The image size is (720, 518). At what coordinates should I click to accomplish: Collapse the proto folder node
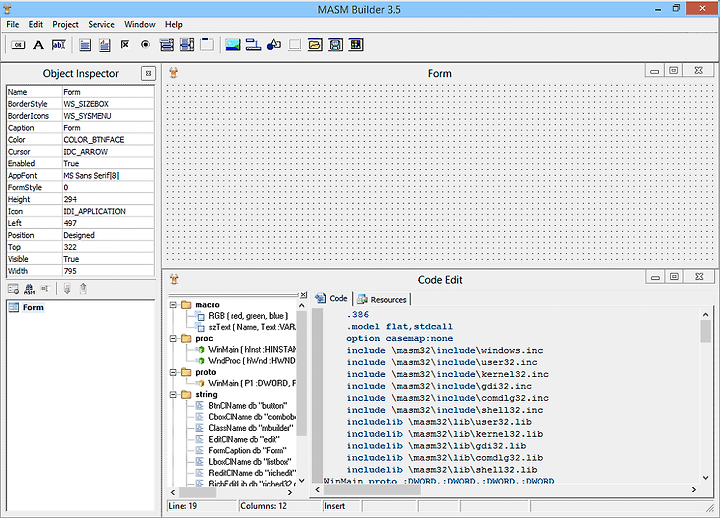pyautogui.click(x=173, y=372)
